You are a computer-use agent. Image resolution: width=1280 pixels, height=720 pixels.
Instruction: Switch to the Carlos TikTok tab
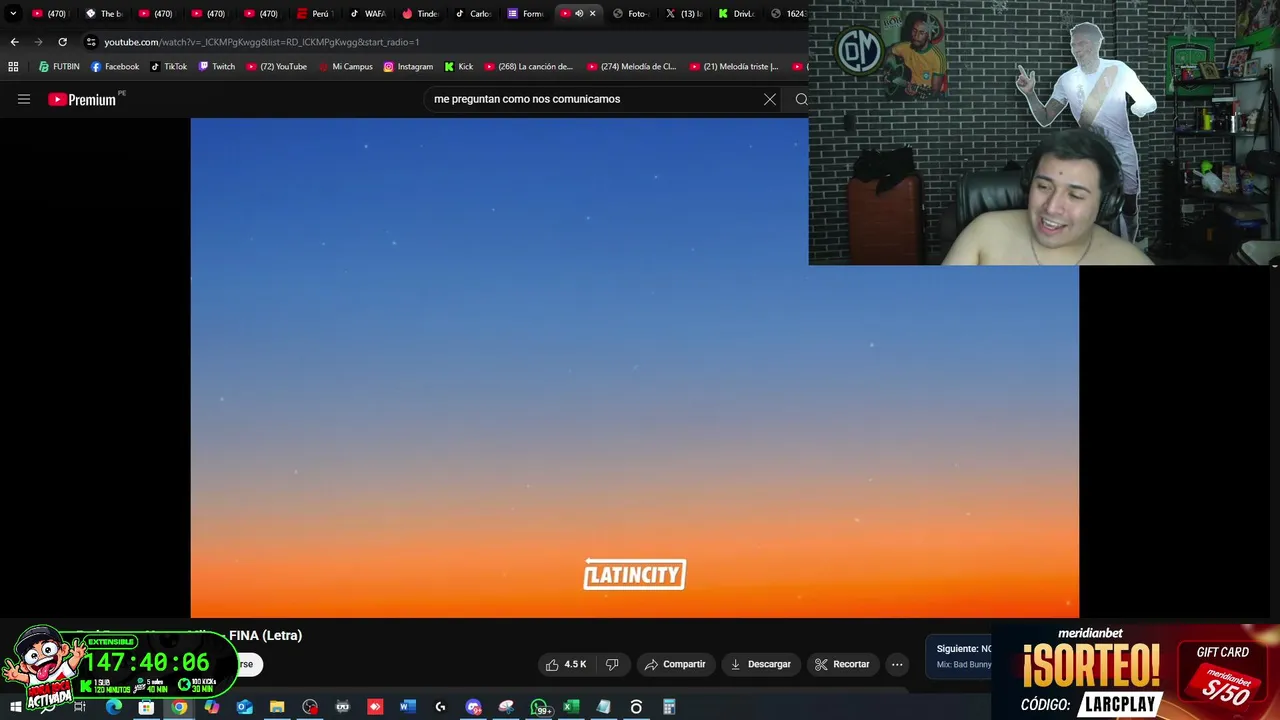click(473, 14)
